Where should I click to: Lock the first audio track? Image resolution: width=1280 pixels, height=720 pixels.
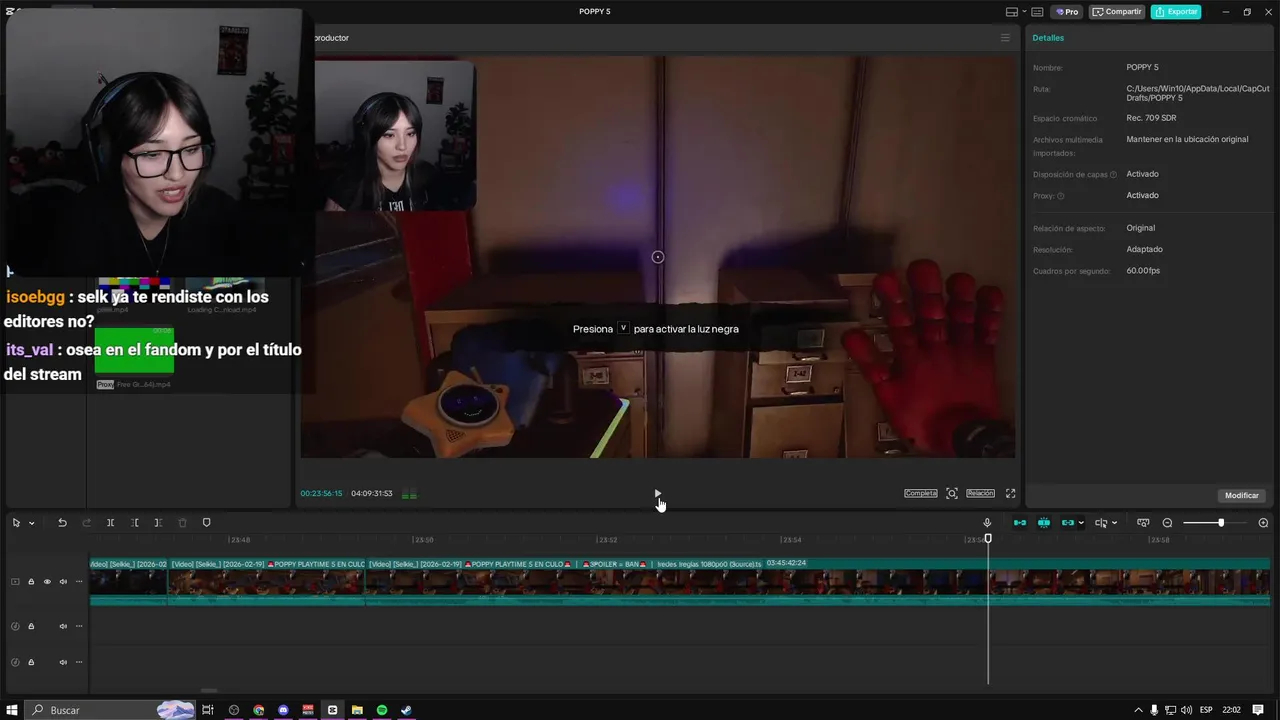pos(31,626)
